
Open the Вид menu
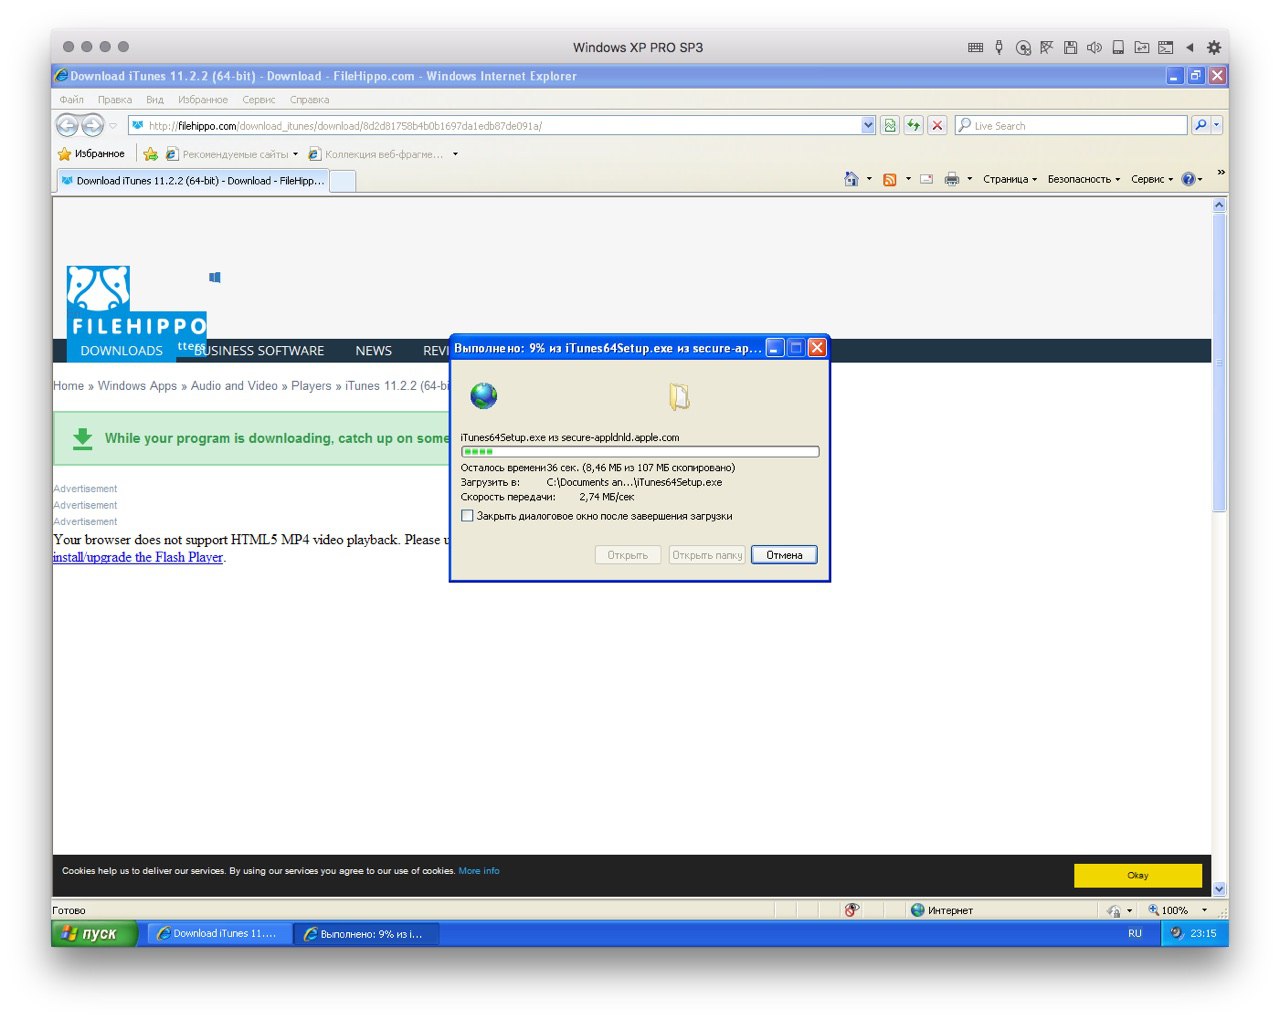click(155, 100)
